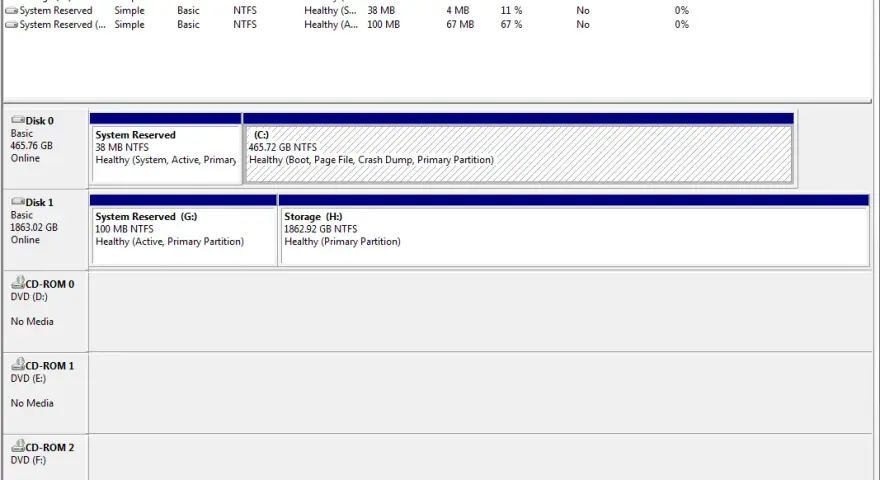Click the CD-ROM 1 optical drive icon
The height and width of the screenshot is (480, 880).
pos(18,364)
